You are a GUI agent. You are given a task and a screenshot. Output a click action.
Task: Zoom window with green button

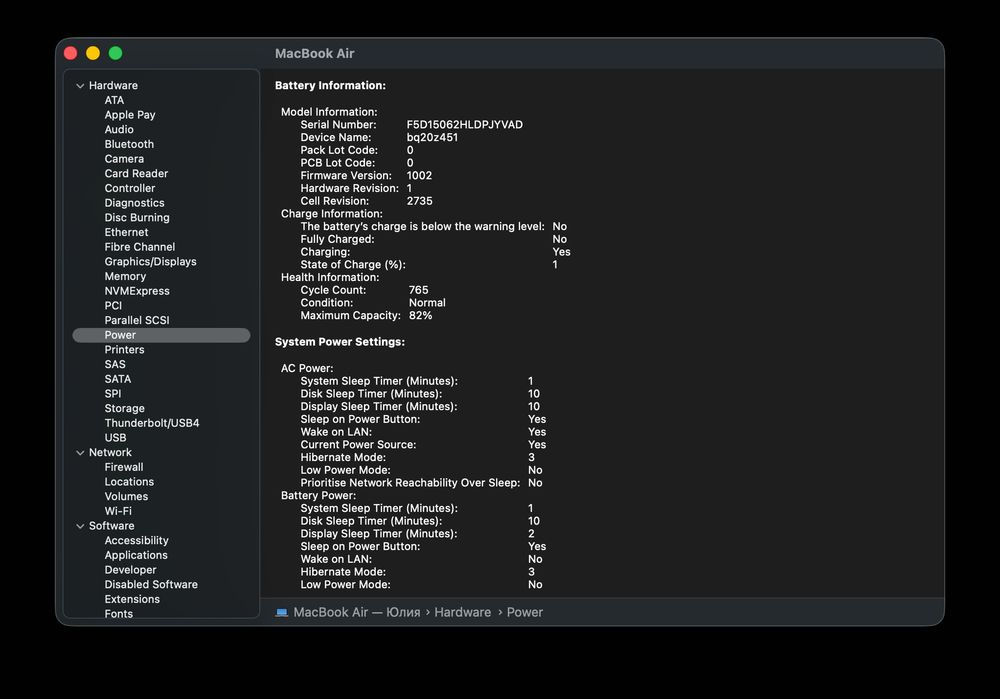(x=115, y=53)
